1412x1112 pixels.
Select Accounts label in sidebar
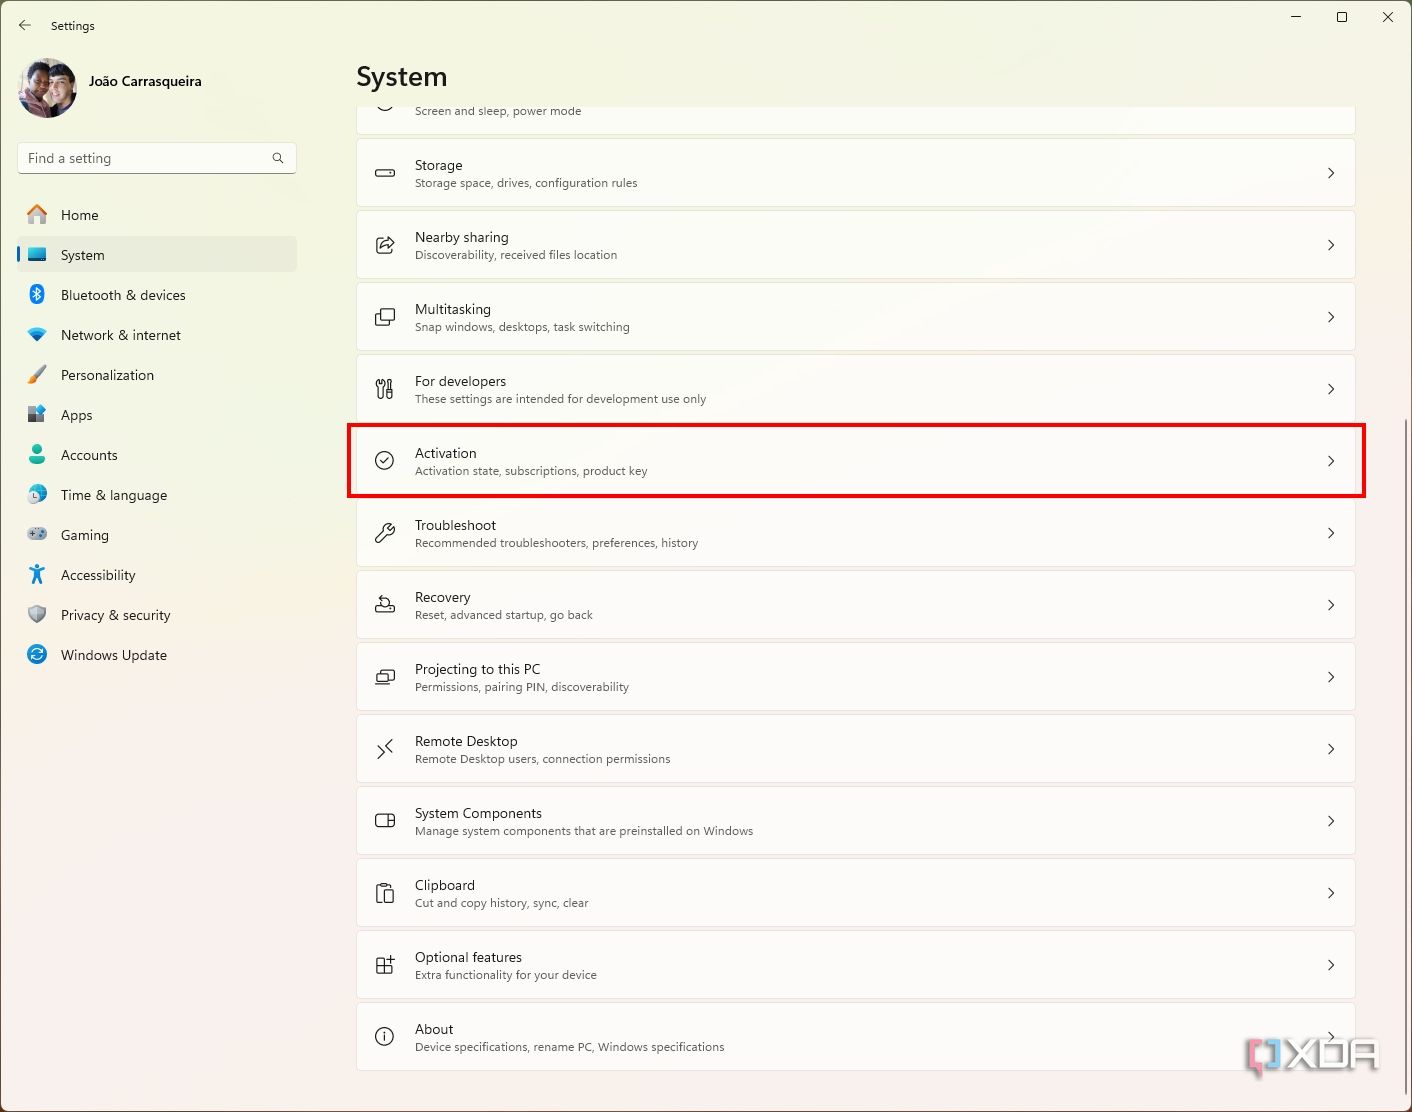[89, 455]
